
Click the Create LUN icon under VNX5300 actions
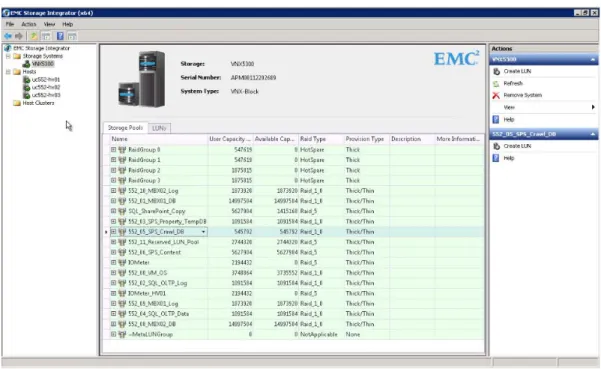click(x=496, y=71)
